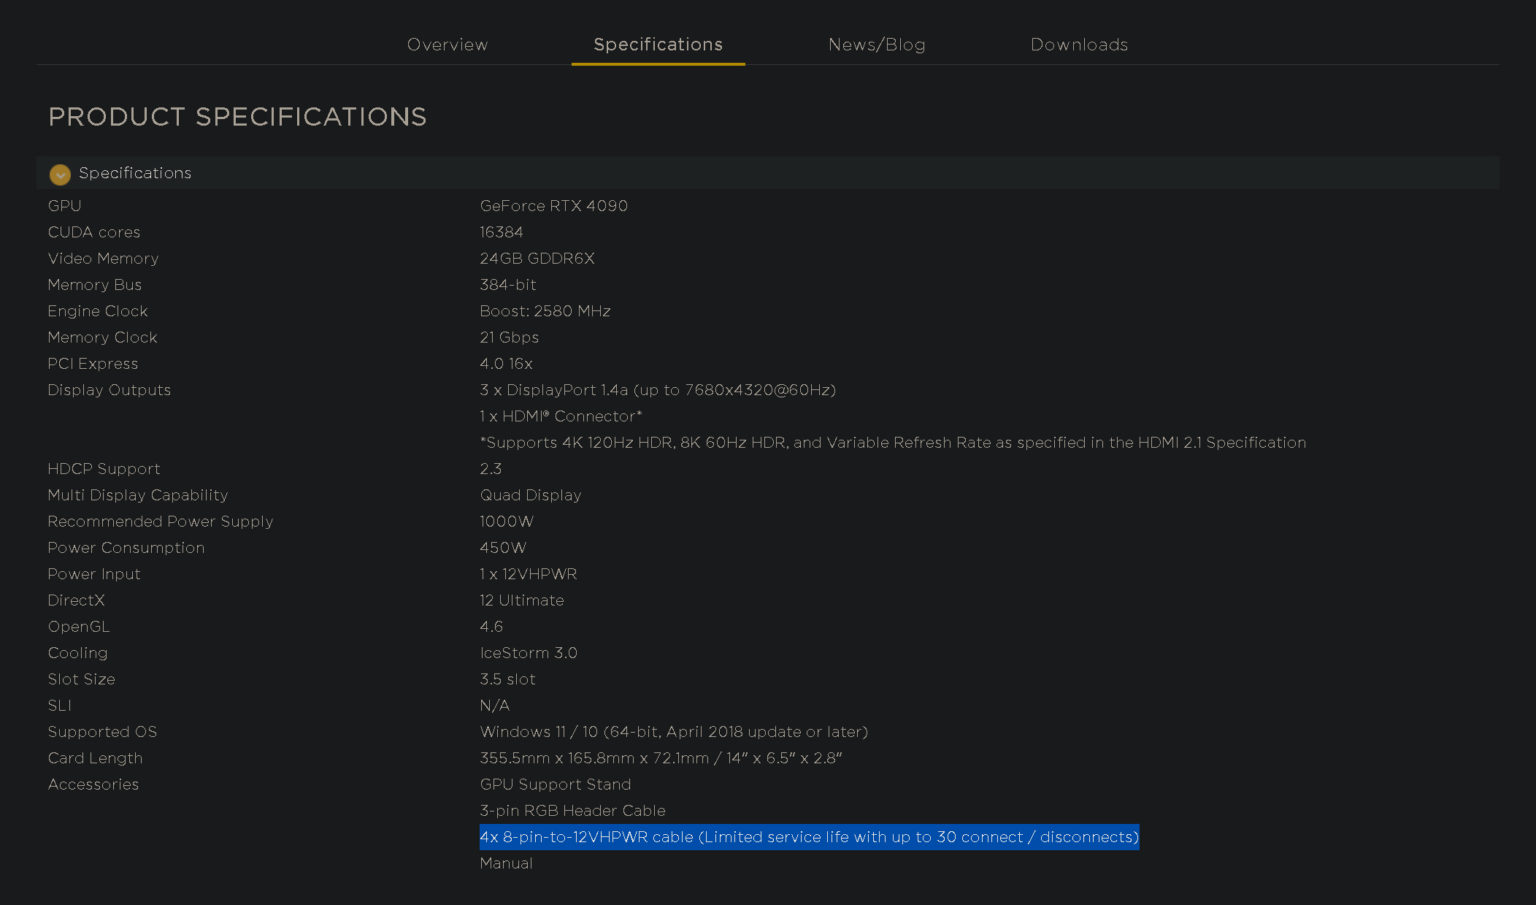Click the CUDA cores label
The image size is (1536, 905).
[94, 232]
